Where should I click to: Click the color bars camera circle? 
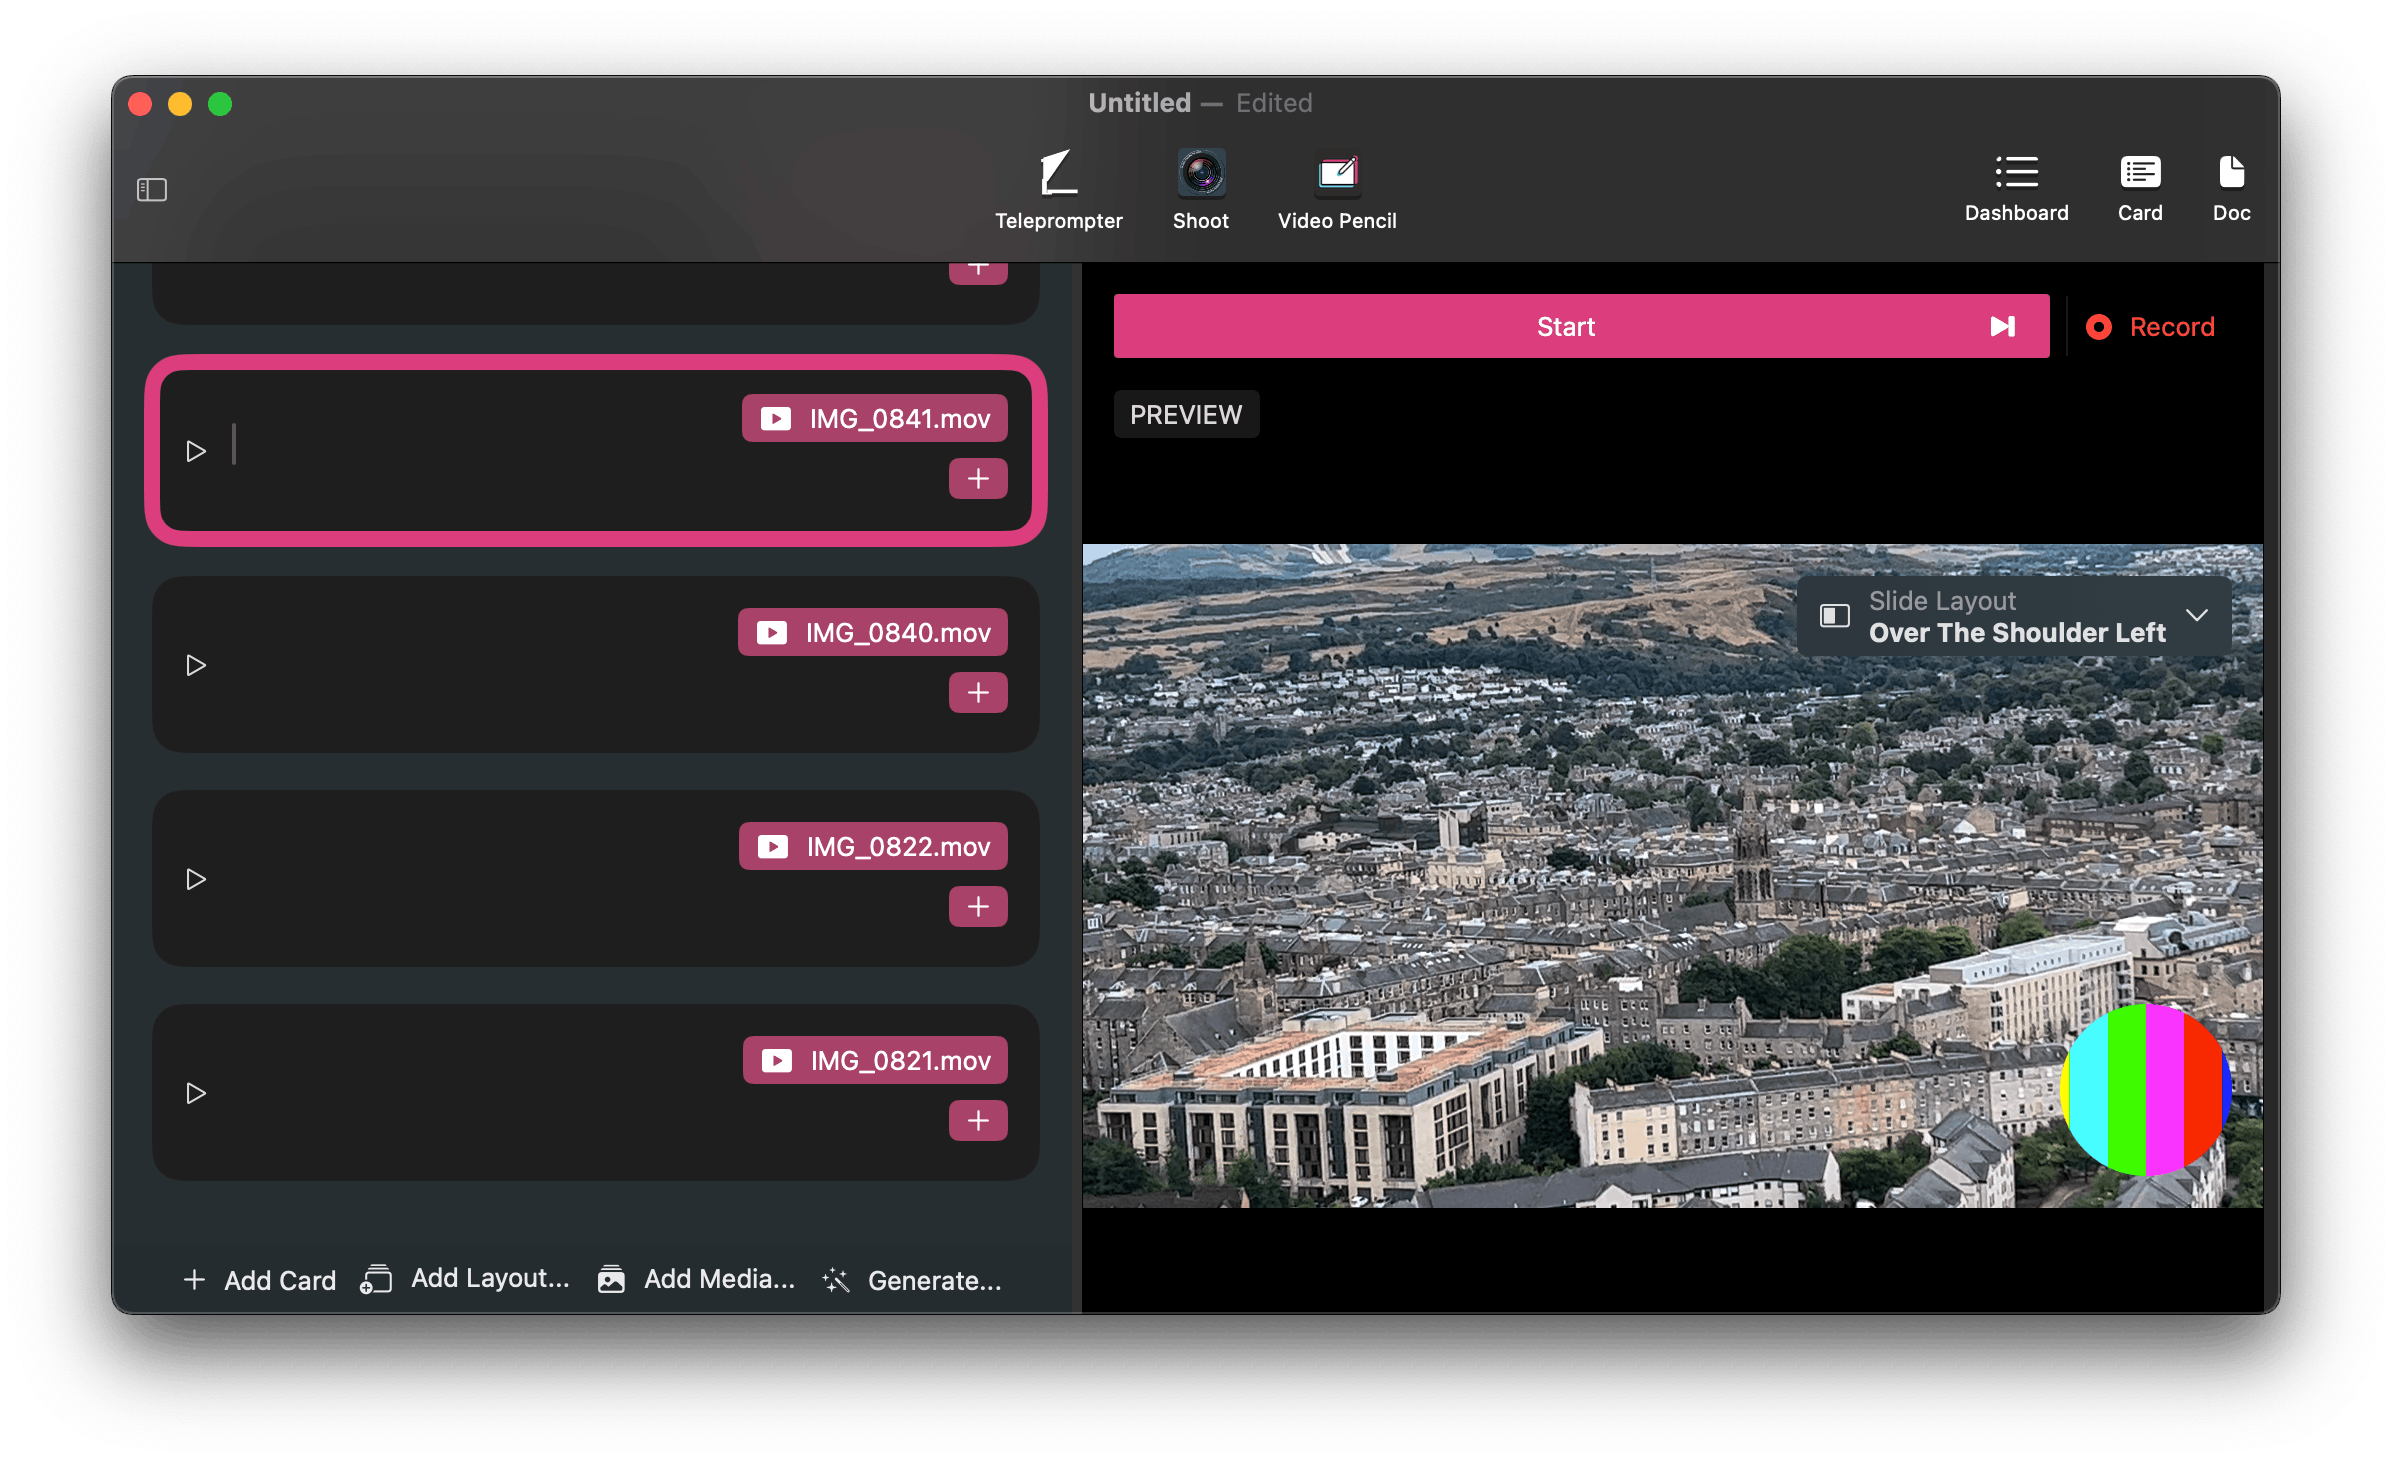point(2146,1090)
